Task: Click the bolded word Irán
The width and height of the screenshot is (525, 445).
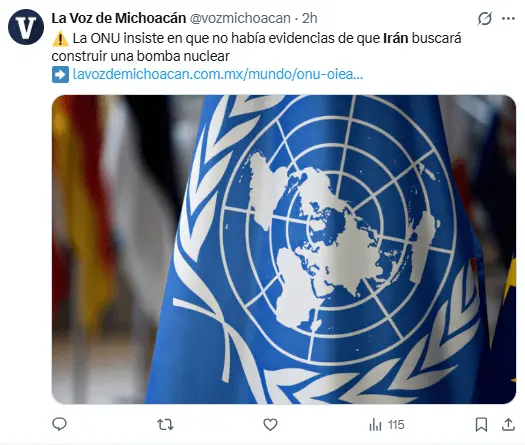Action: [395, 38]
